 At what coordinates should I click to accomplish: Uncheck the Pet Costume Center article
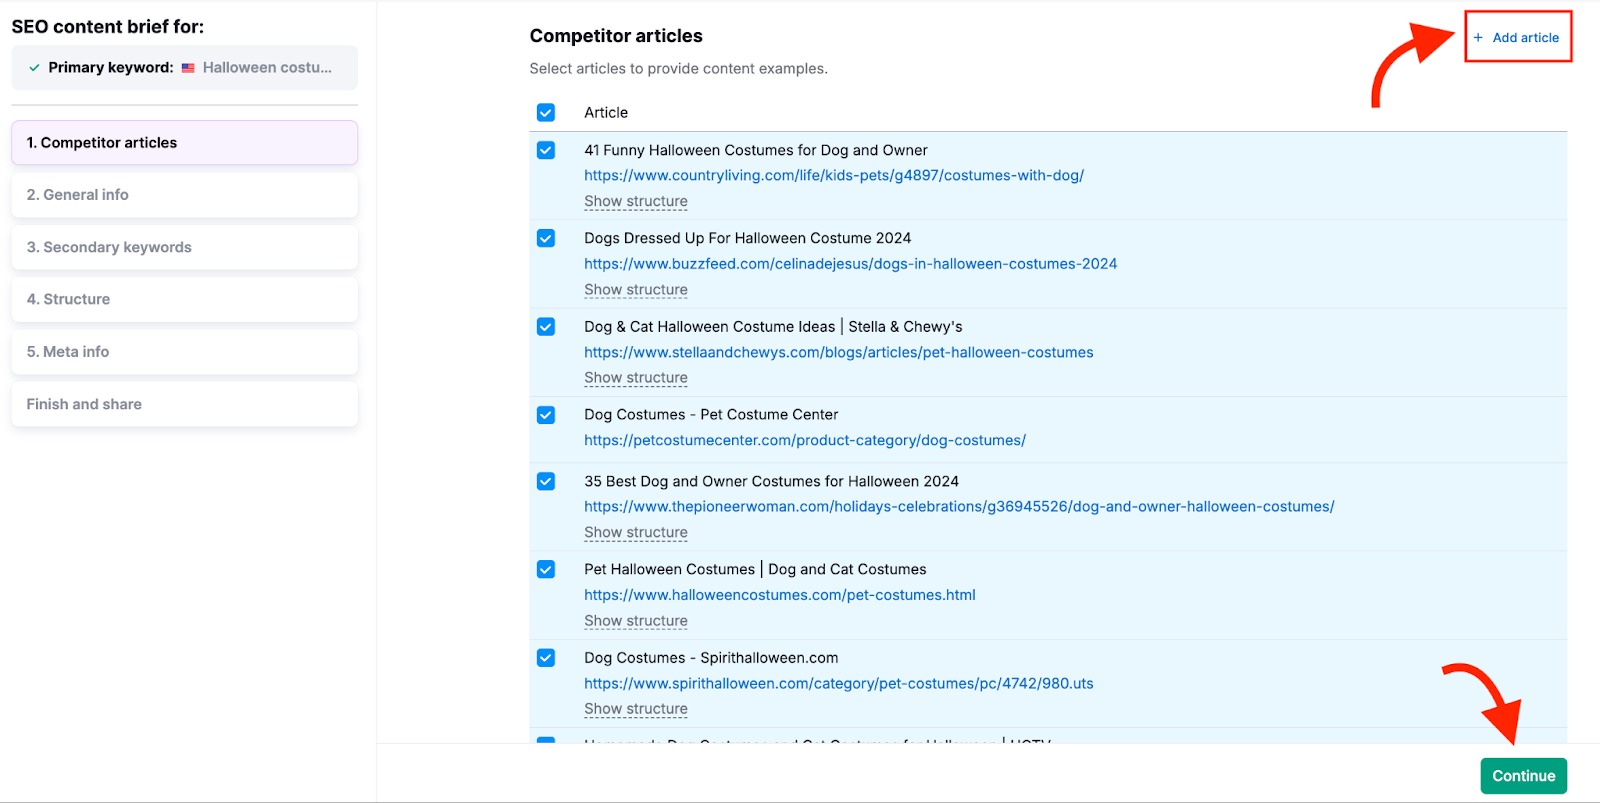coord(546,415)
